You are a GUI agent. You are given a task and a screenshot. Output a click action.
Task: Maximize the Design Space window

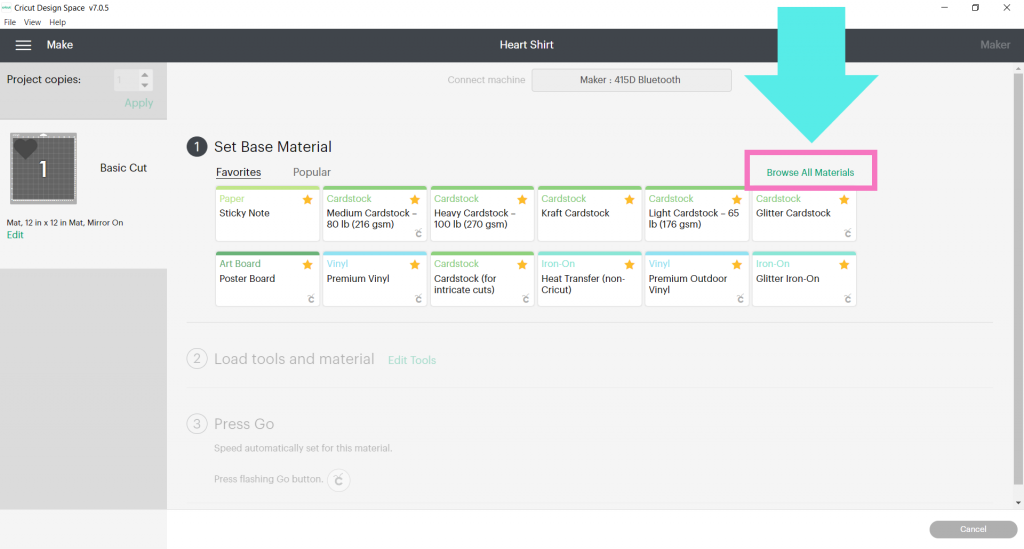[975, 8]
